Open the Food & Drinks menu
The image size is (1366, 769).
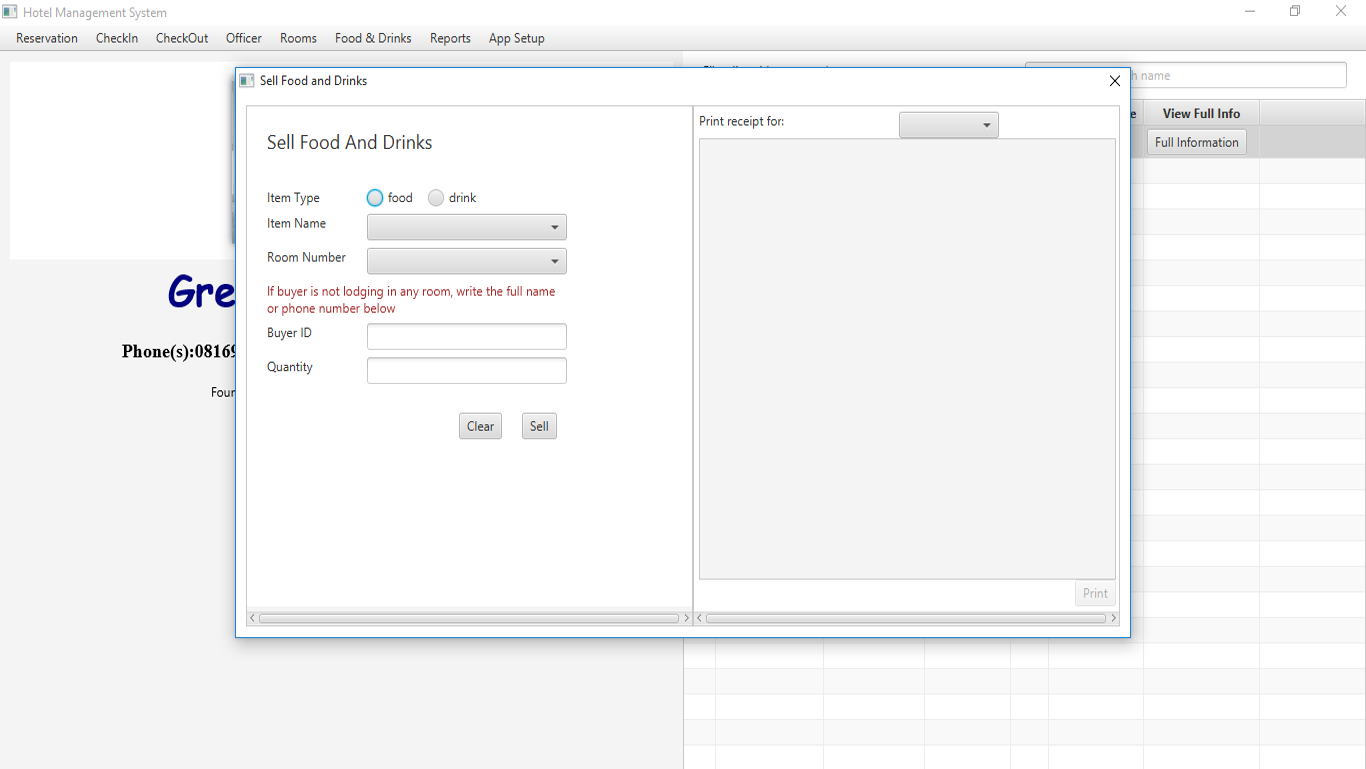pos(373,38)
